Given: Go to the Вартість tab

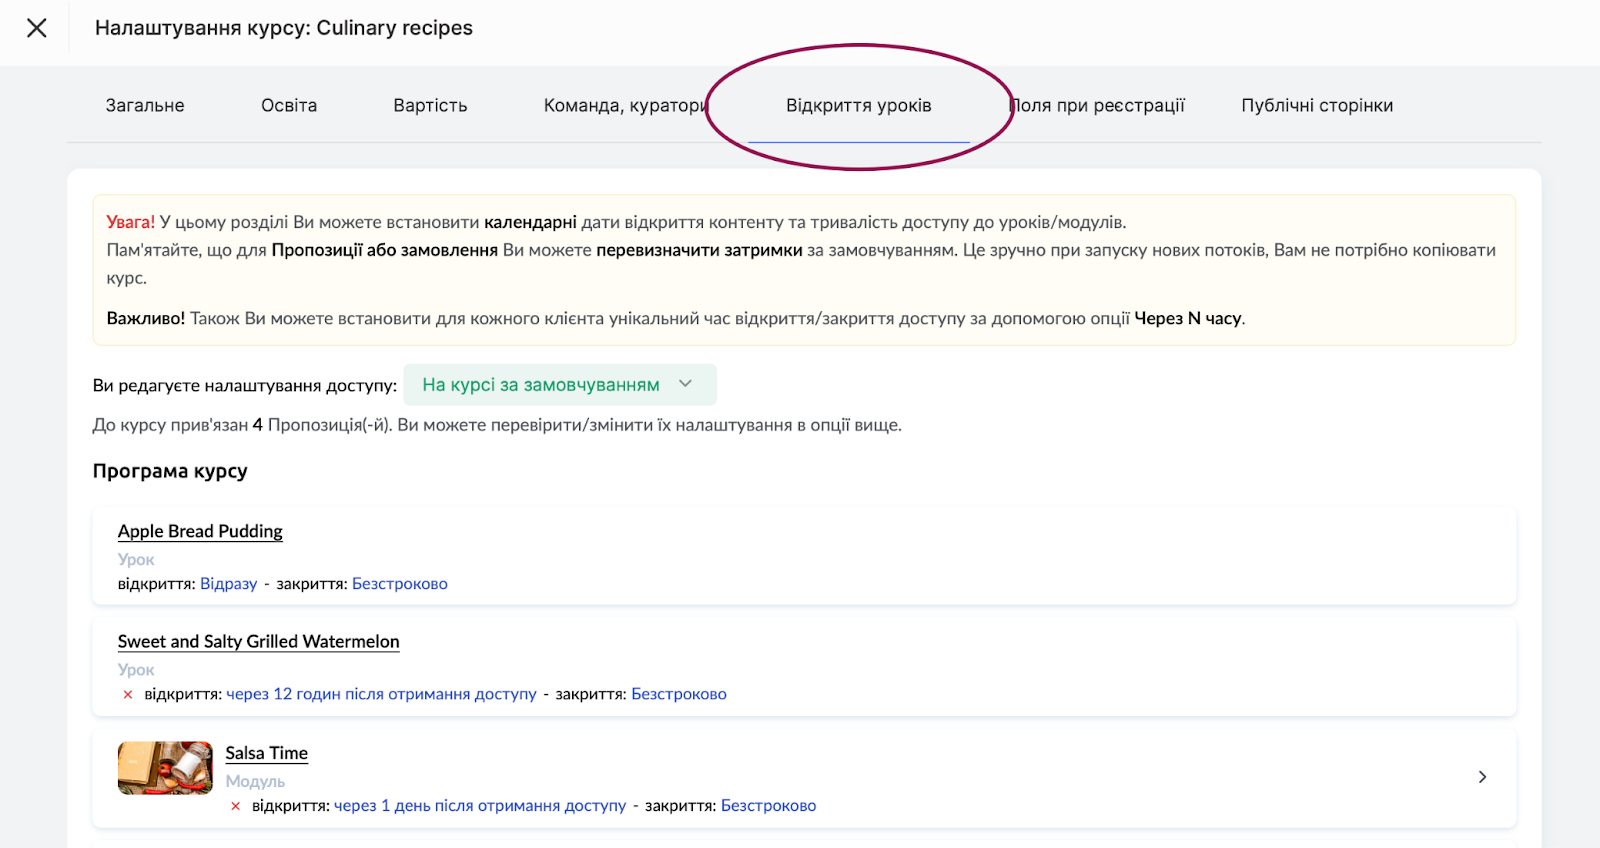Looking at the screenshot, I should [430, 106].
